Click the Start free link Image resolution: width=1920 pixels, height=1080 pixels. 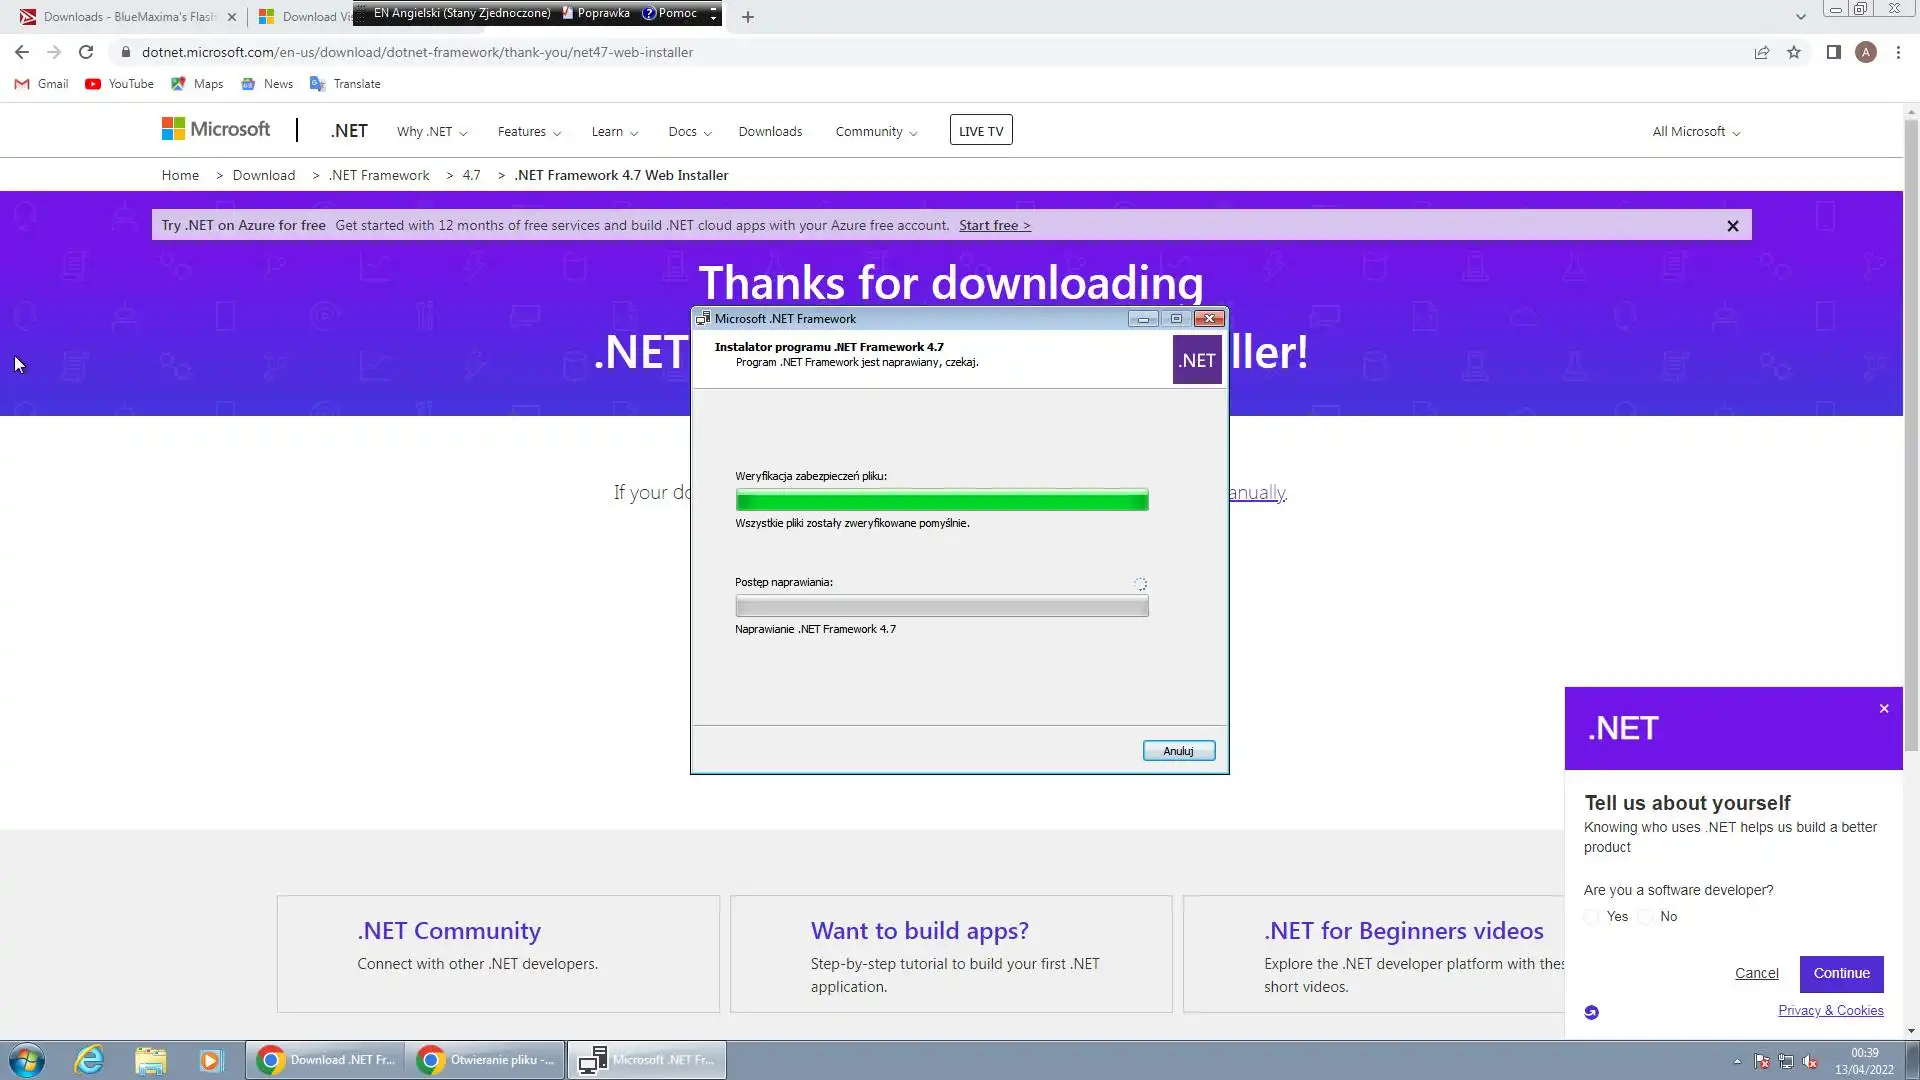[994, 226]
